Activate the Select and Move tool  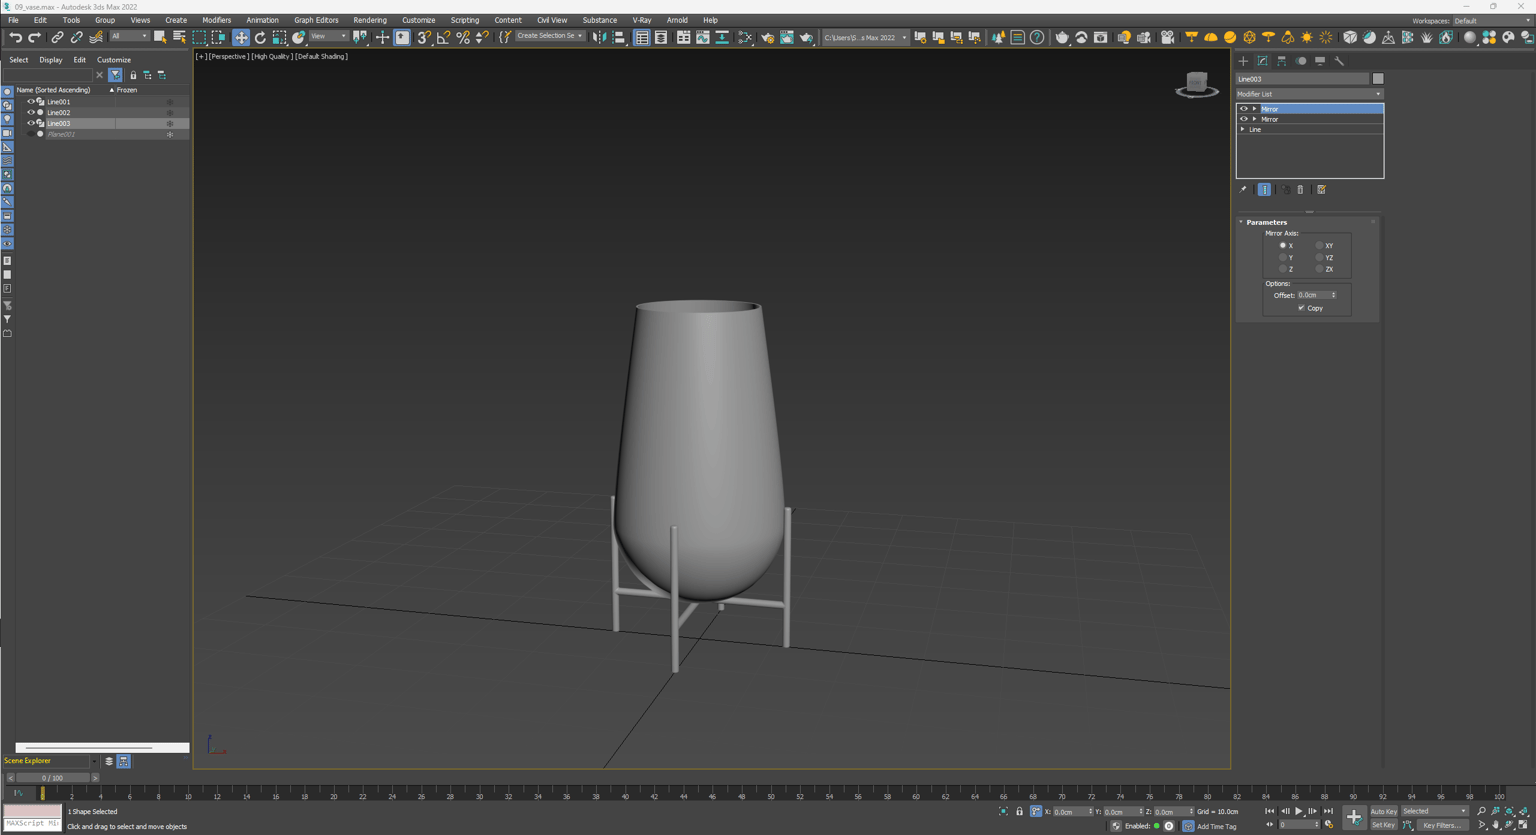click(241, 37)
